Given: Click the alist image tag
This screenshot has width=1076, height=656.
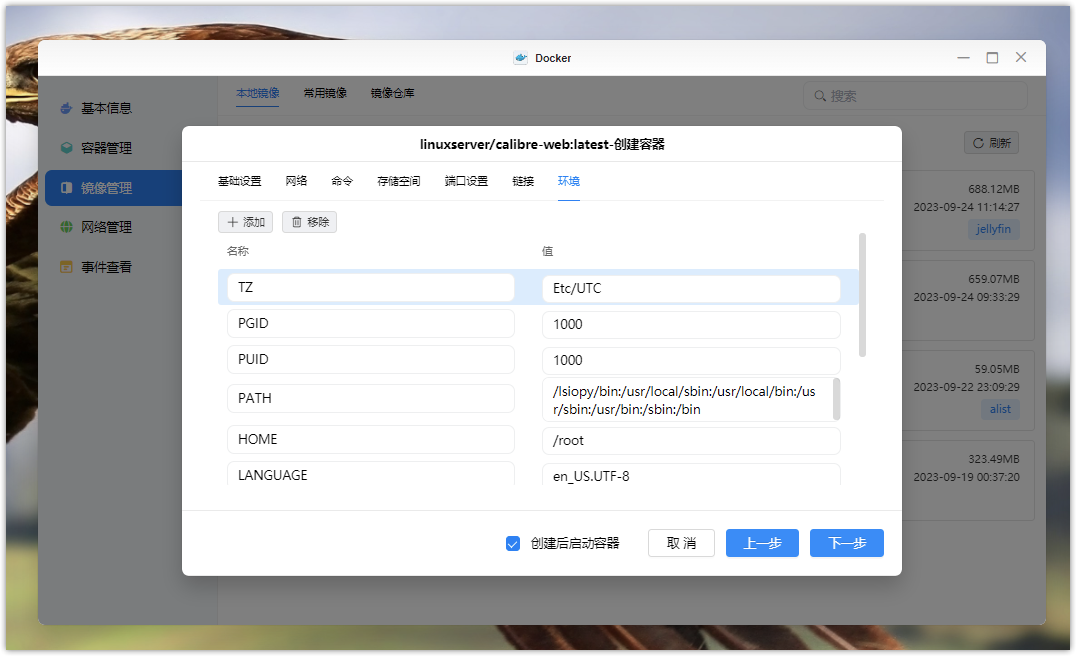Looking at the screenshot, I should coord(1000,410).
